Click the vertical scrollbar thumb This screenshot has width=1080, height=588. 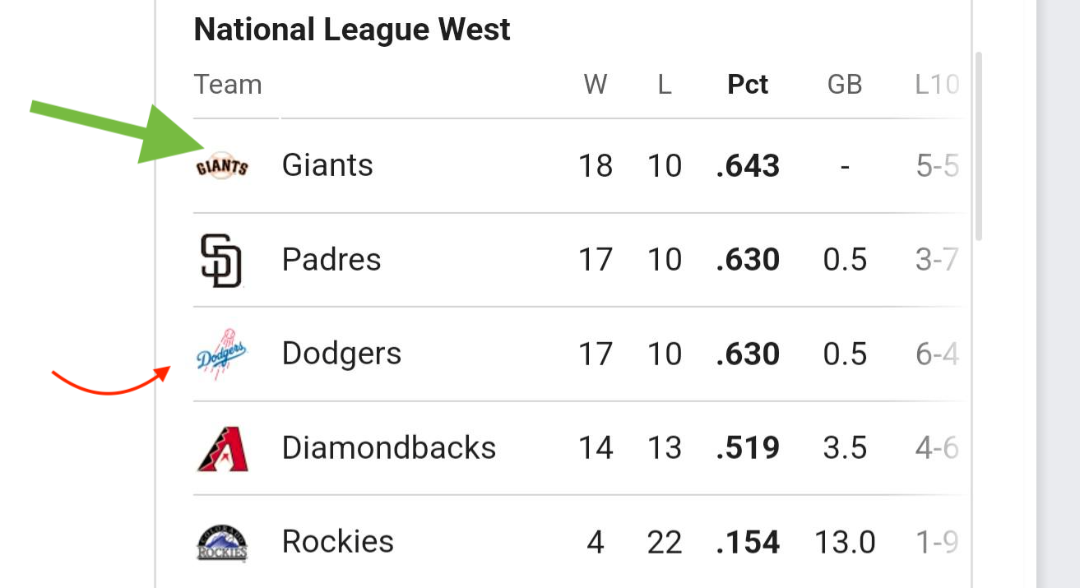click(978, 146)
